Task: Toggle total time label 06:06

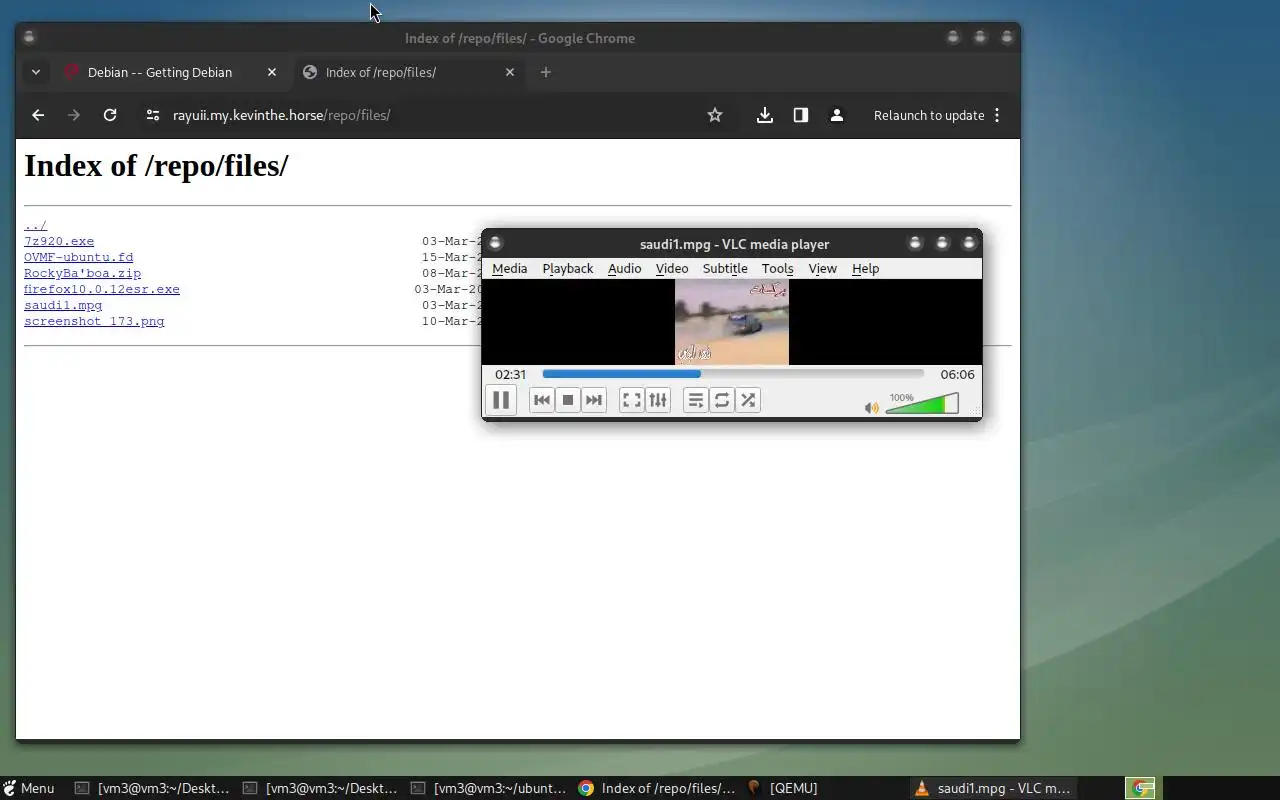Action: [957, 374]
